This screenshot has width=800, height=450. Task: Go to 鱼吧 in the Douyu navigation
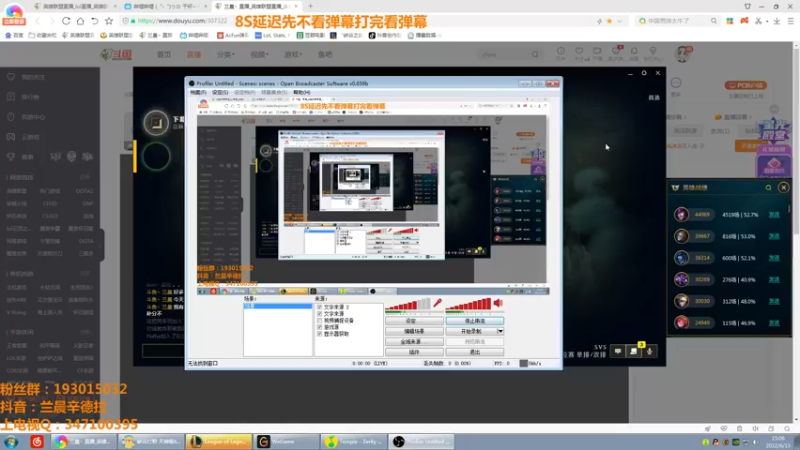[x=325, y=54]
